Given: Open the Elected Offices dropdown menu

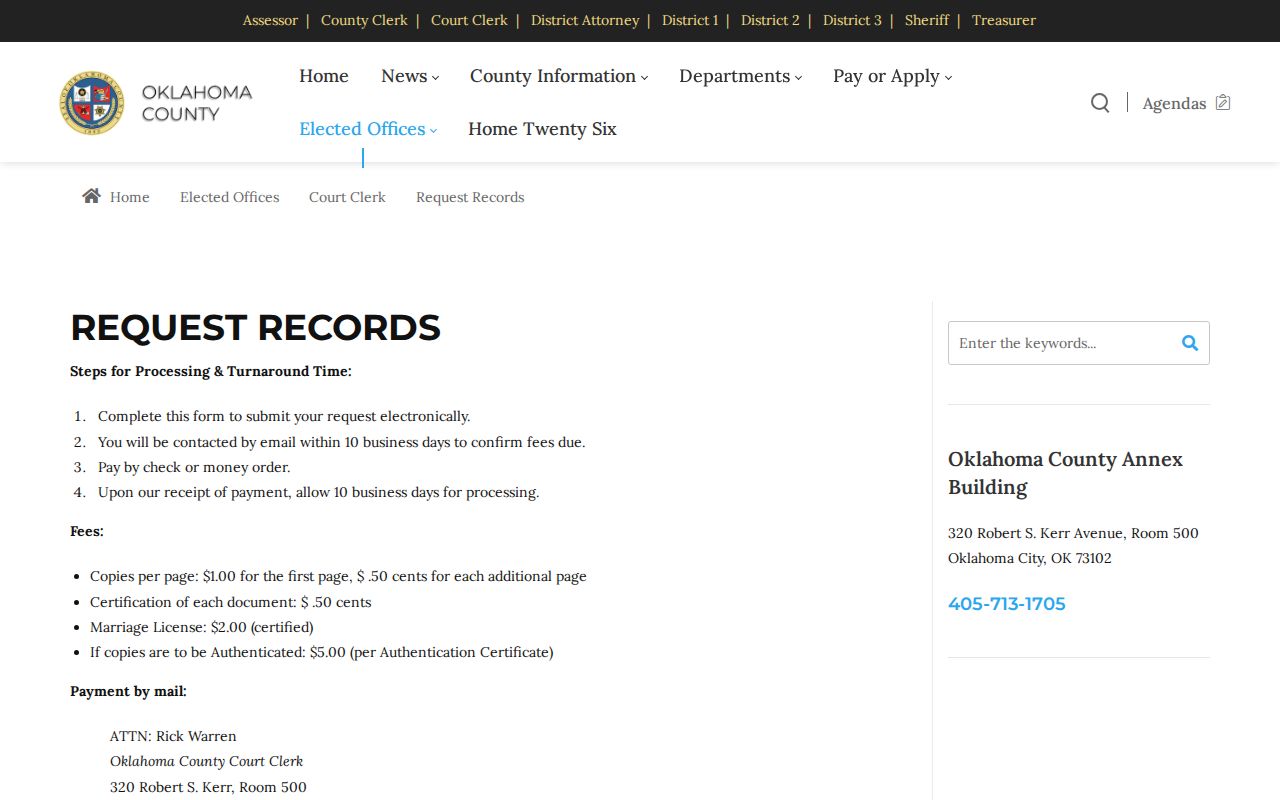Looking at the screenshot, I should click(368, 129).
